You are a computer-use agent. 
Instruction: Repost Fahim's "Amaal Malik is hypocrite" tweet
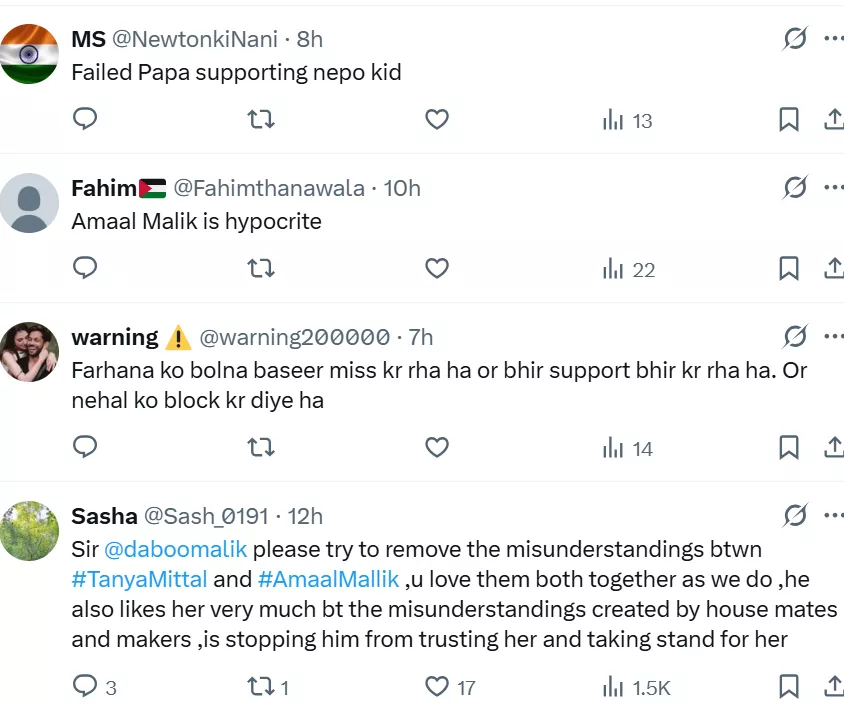(x=261, y=269)
